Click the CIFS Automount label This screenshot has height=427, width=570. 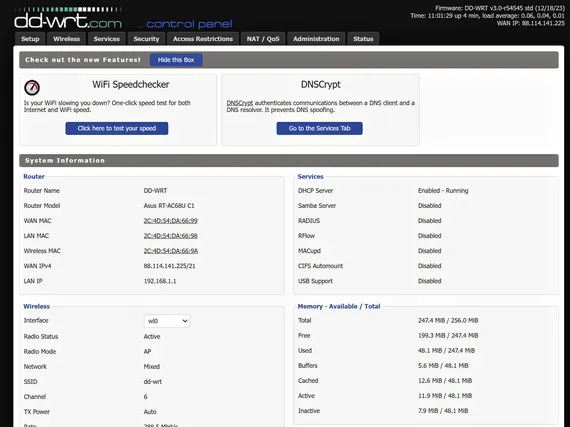coord(320,266)
